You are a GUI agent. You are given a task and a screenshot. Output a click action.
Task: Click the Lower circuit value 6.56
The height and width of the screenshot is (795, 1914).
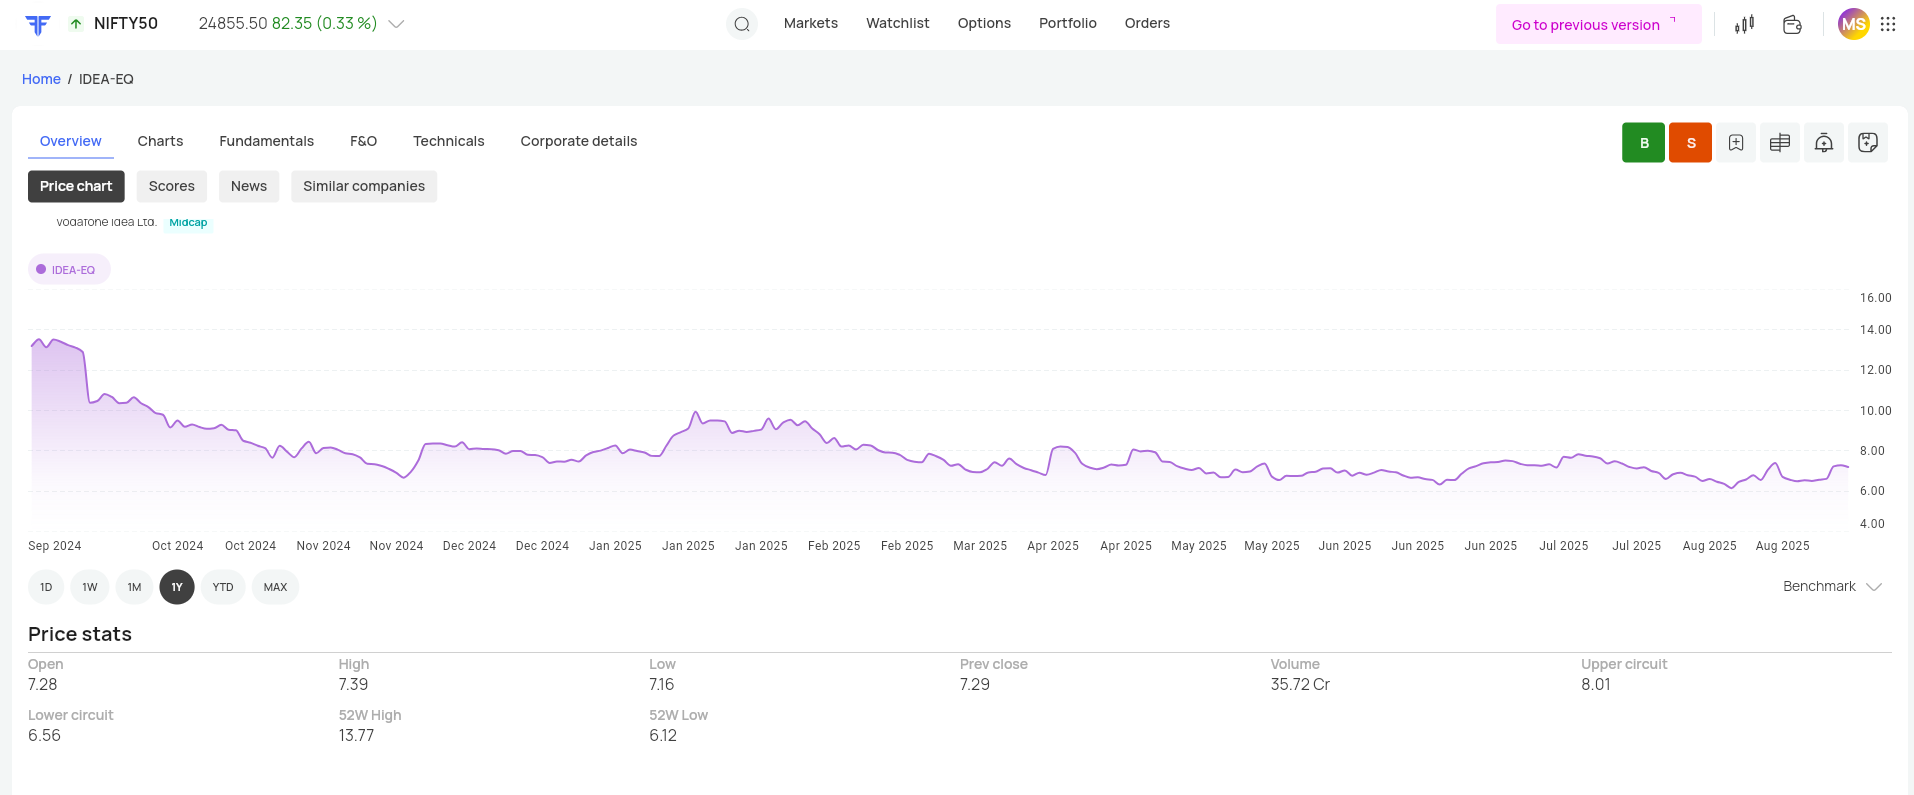(44, 735)
